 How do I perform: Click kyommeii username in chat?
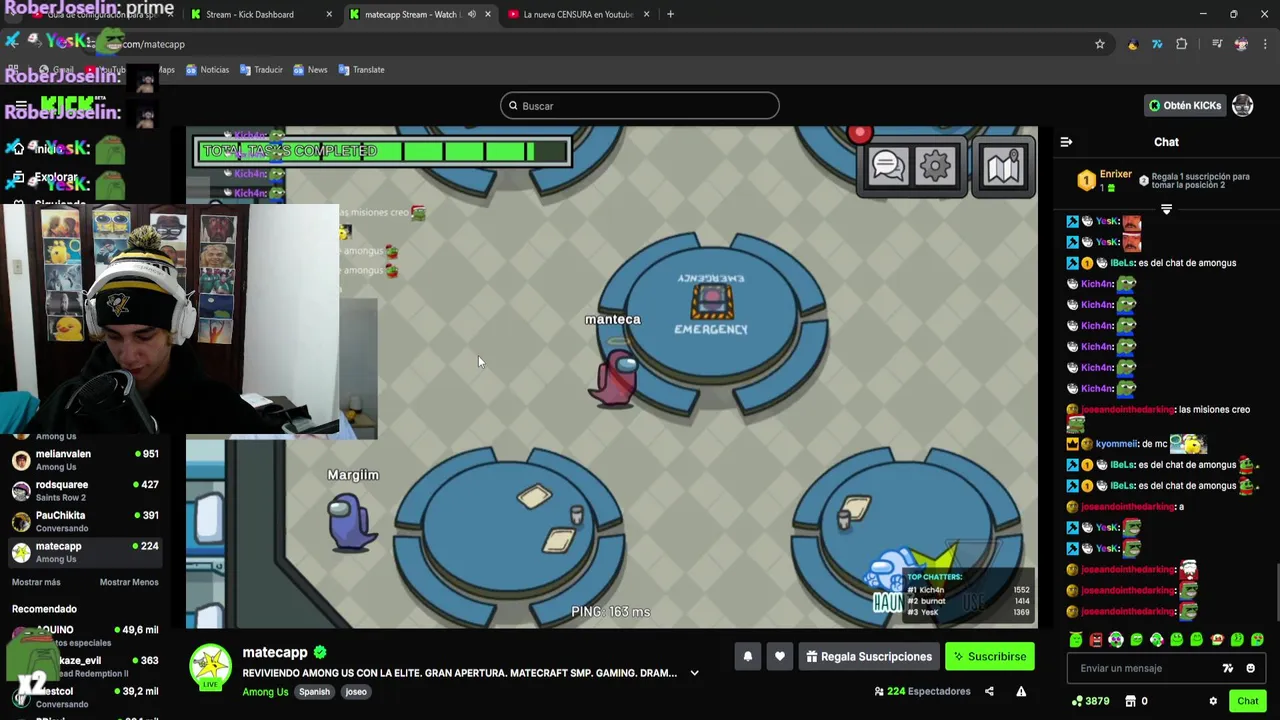coord(1116,444)
